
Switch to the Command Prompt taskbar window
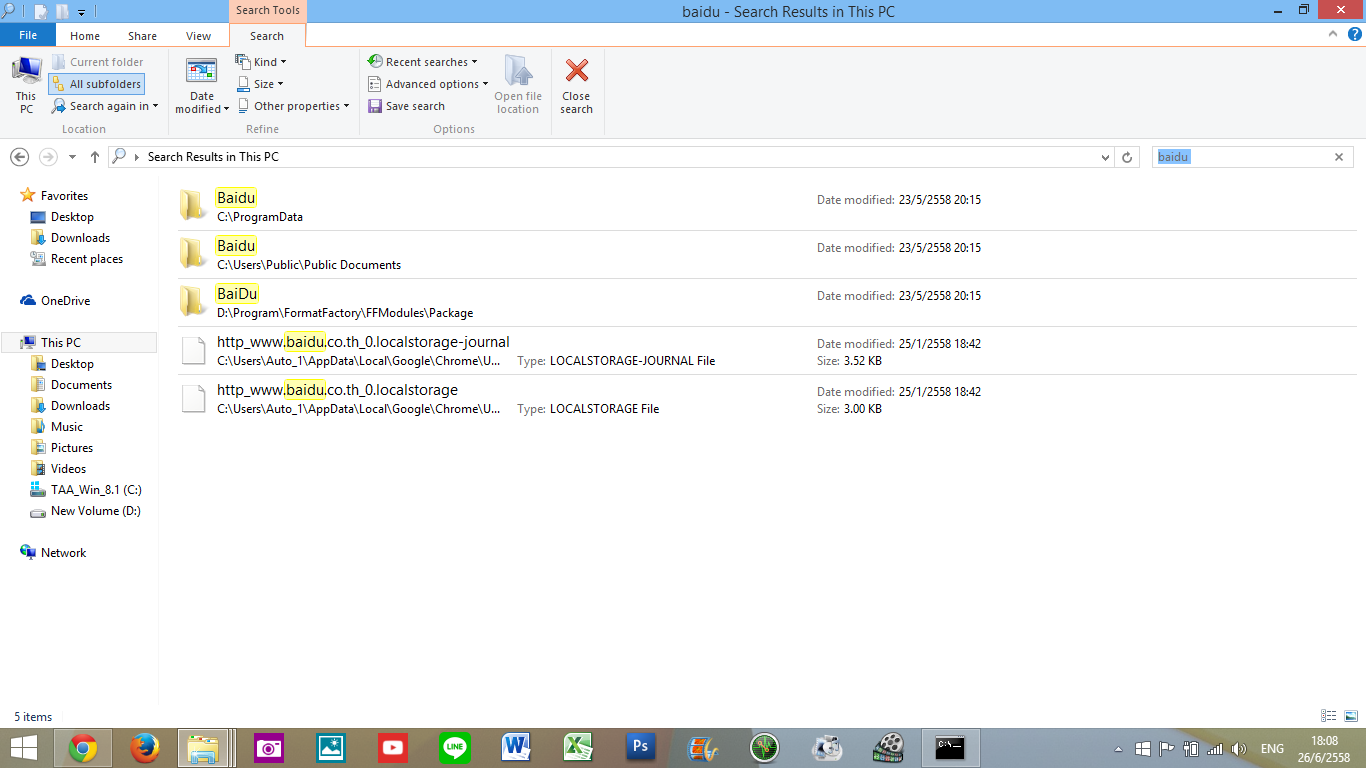click(950, 748)
